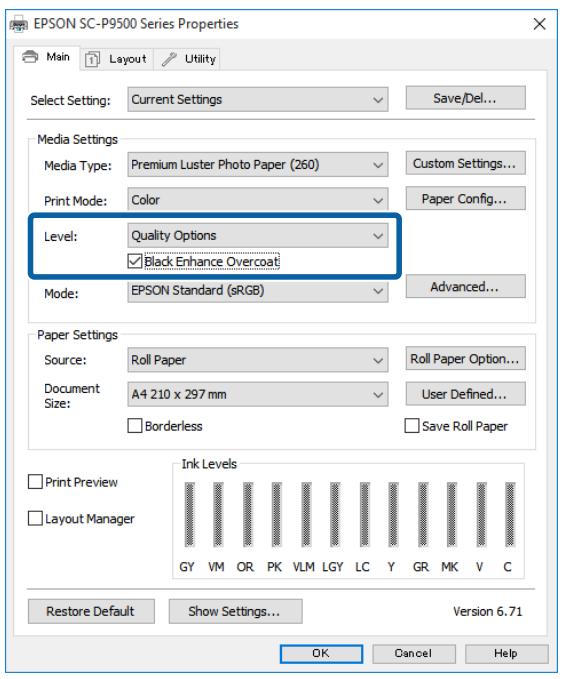Click the Cancel button
This screenshot has height=679, width=562.
coord(414,653)
